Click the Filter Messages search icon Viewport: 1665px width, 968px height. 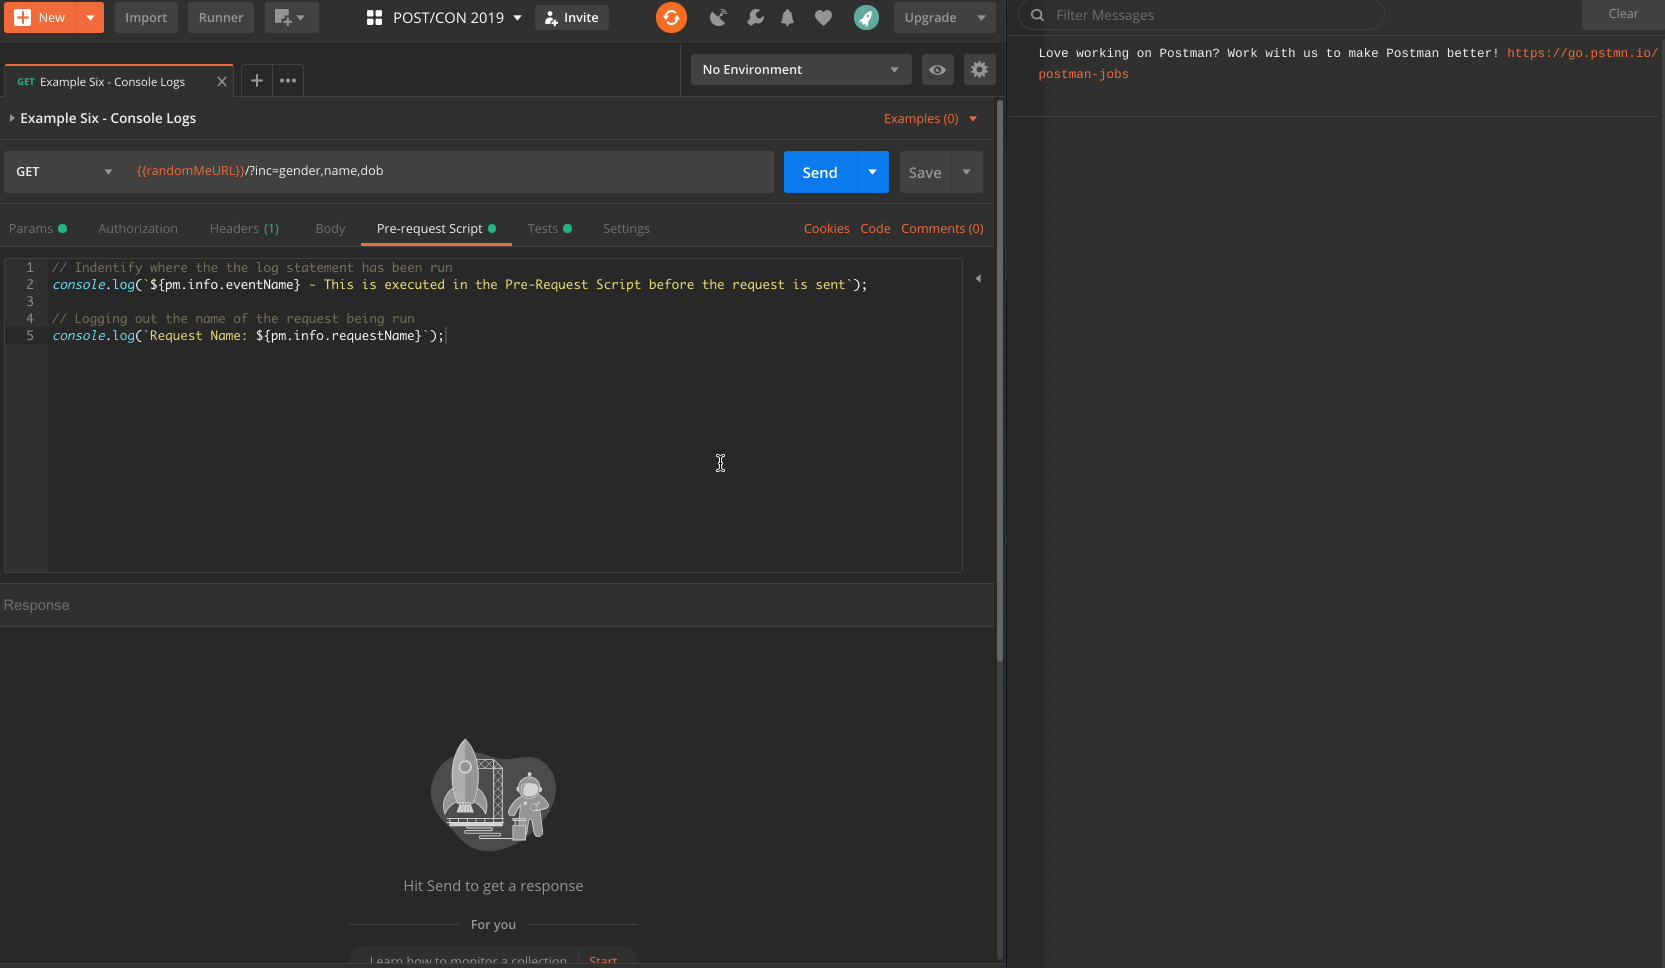pos(1037,15)
